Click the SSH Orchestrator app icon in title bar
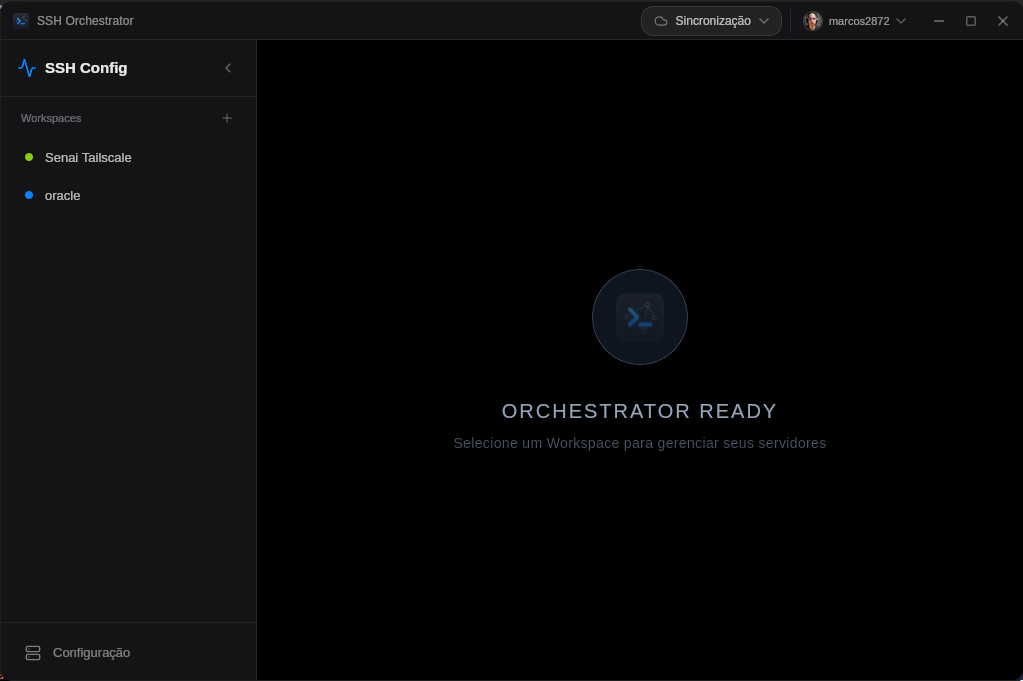This screenshot has height=681, width=1023. click(x=21, y=21)
